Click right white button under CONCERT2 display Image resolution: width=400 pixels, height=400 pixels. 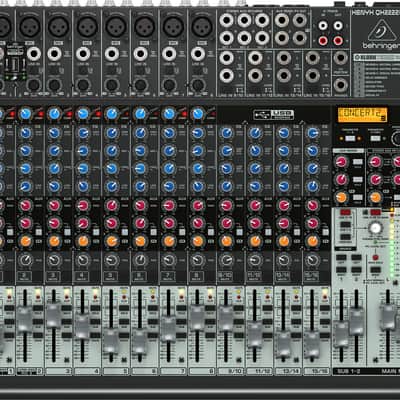click(x=376, y=138)
